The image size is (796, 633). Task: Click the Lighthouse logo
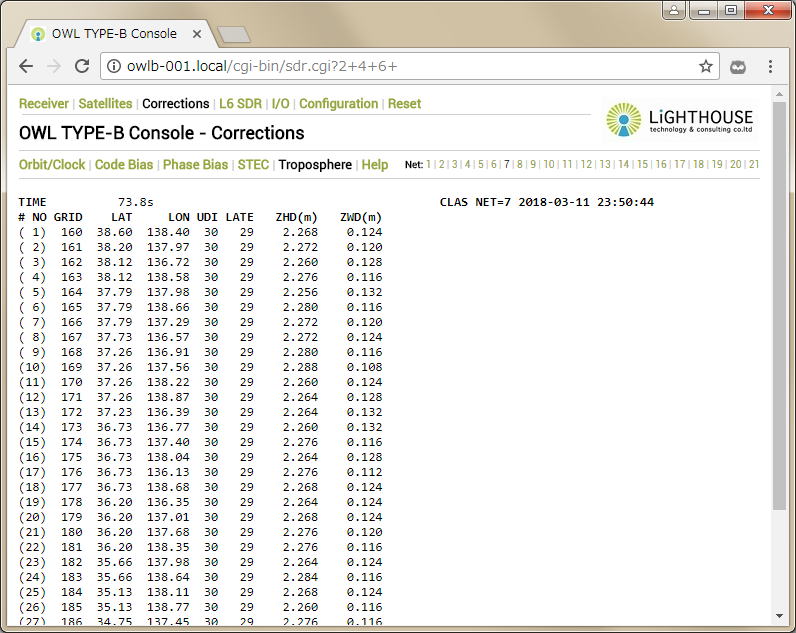(680, 120)
